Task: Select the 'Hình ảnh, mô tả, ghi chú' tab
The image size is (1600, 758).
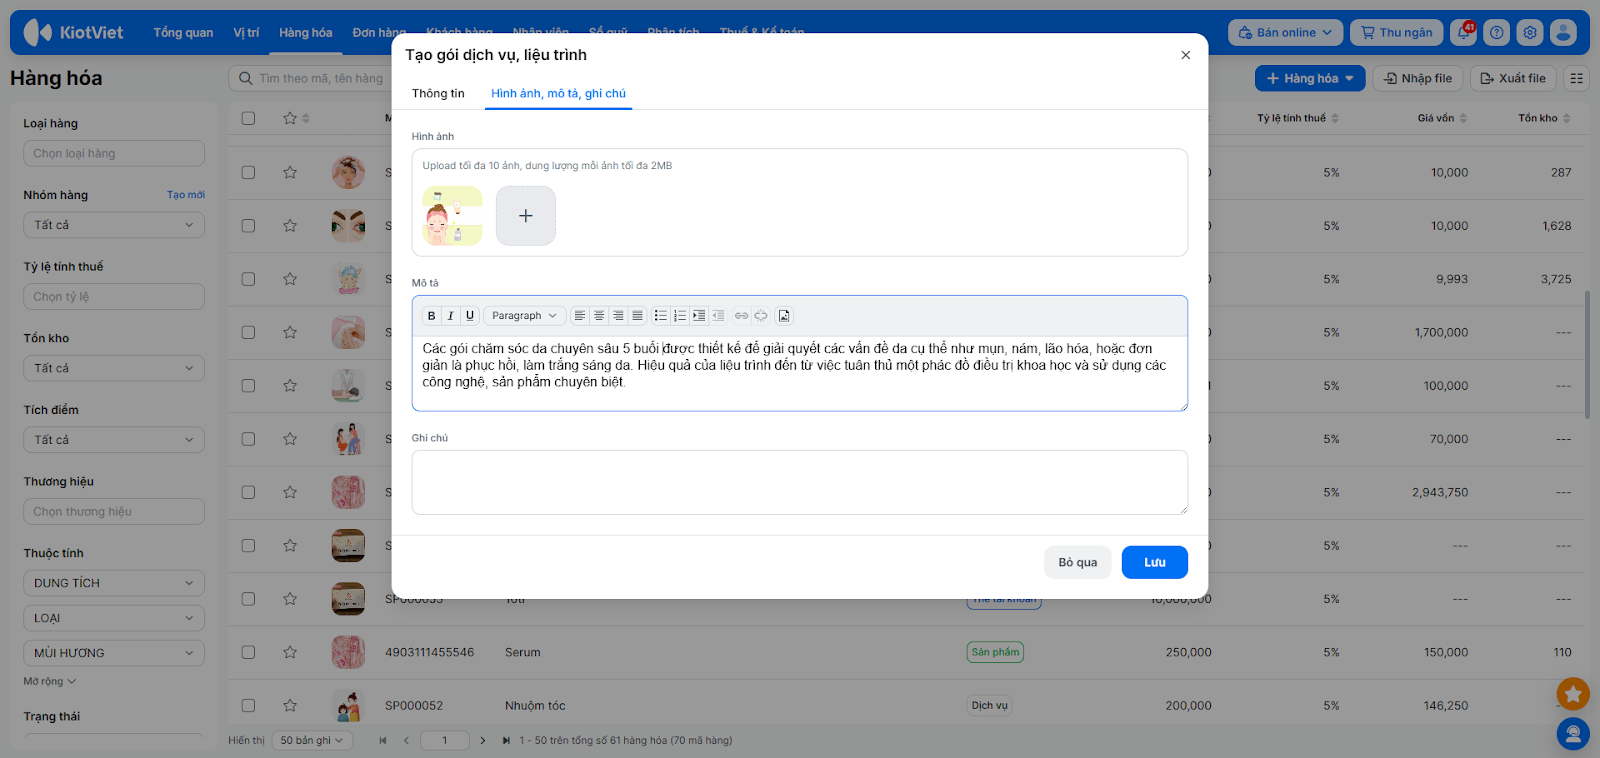Action: pyautogui.click(x=558, y=93)
